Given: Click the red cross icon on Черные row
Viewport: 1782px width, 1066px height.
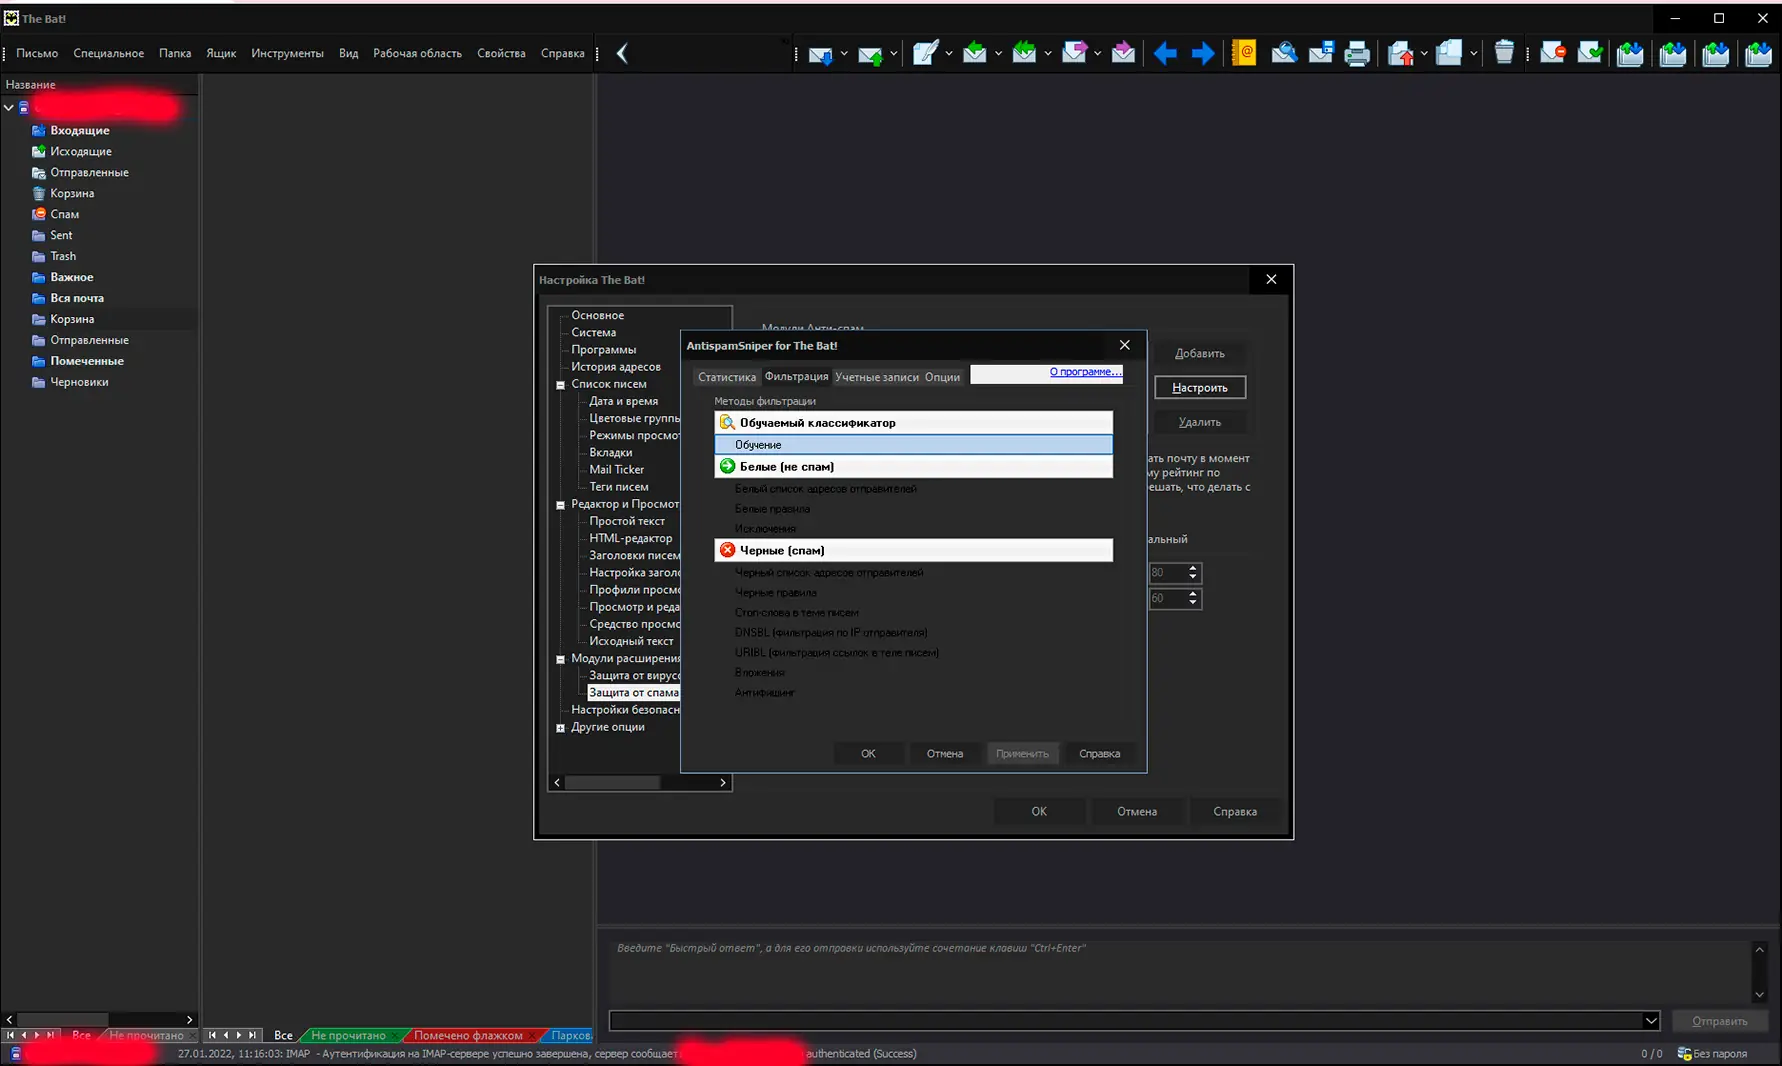Looking at the screenshot, I should pyautogui.click(x=727, y=550).
